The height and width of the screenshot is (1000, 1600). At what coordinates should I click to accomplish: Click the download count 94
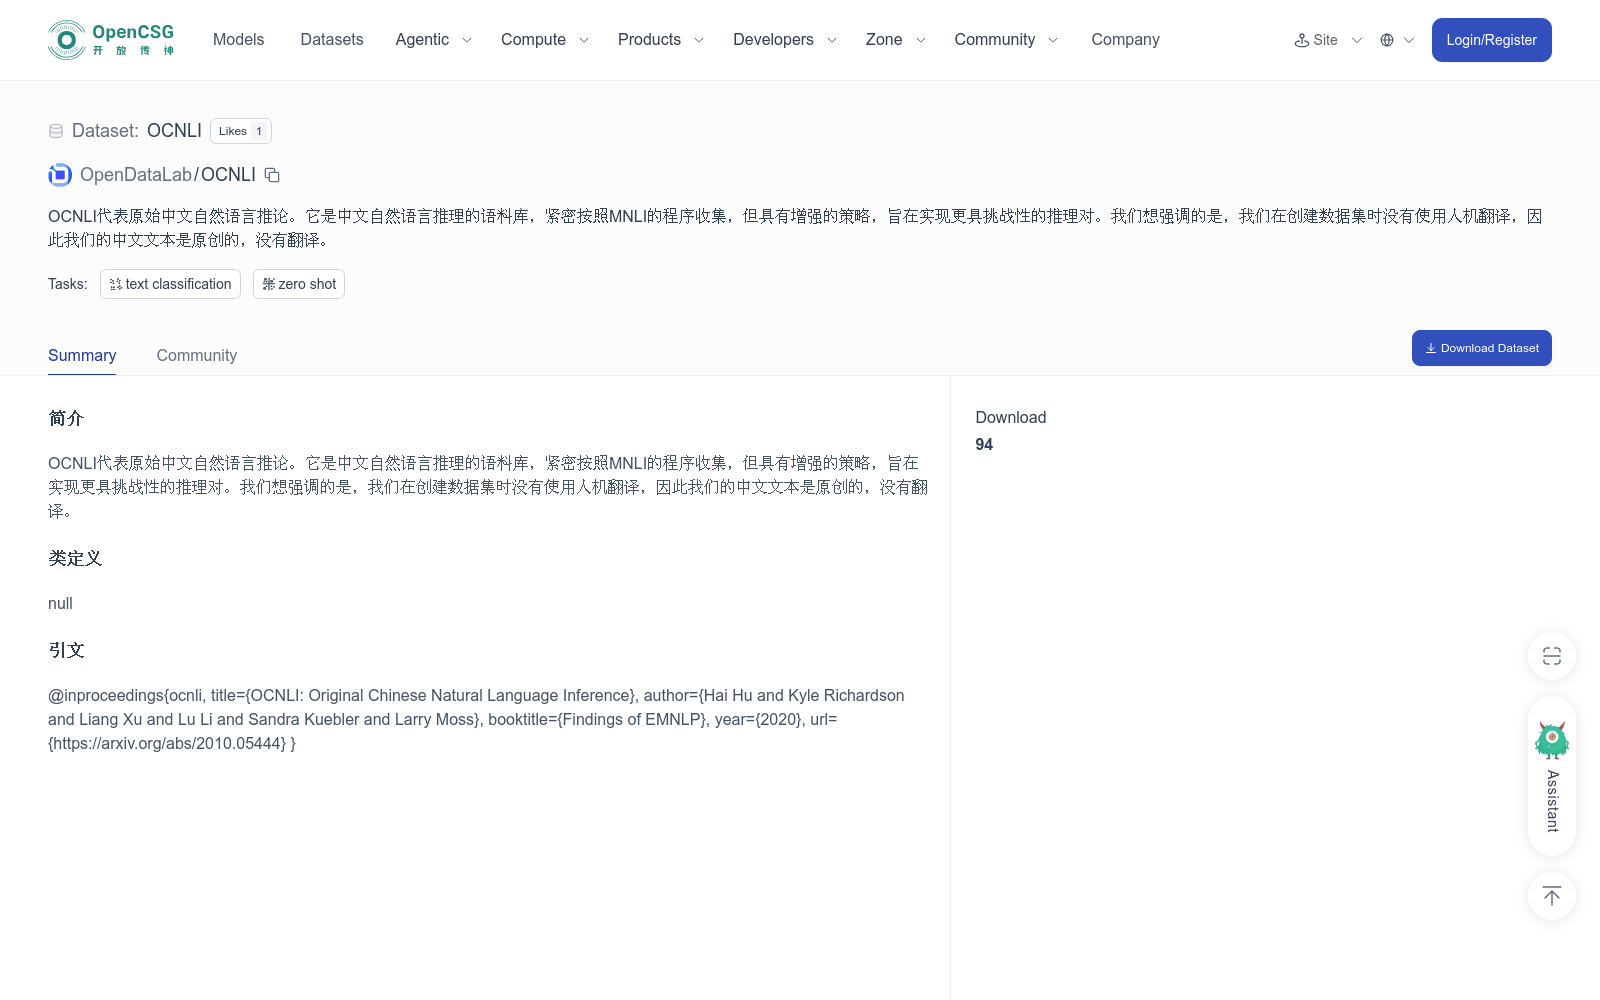click(984, 445)
